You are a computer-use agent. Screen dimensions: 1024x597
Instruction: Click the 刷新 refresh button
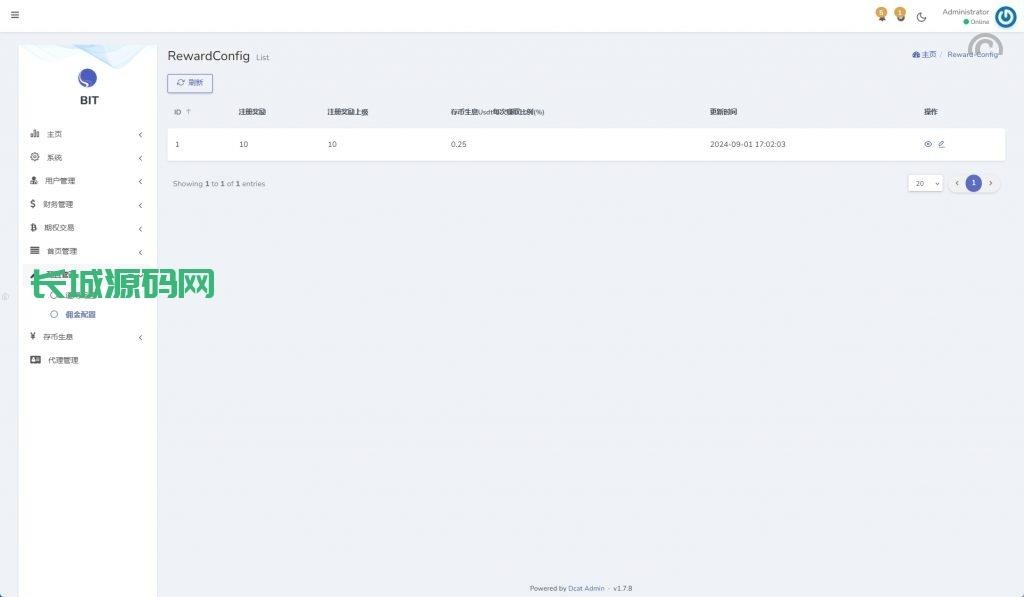[190, 83]
